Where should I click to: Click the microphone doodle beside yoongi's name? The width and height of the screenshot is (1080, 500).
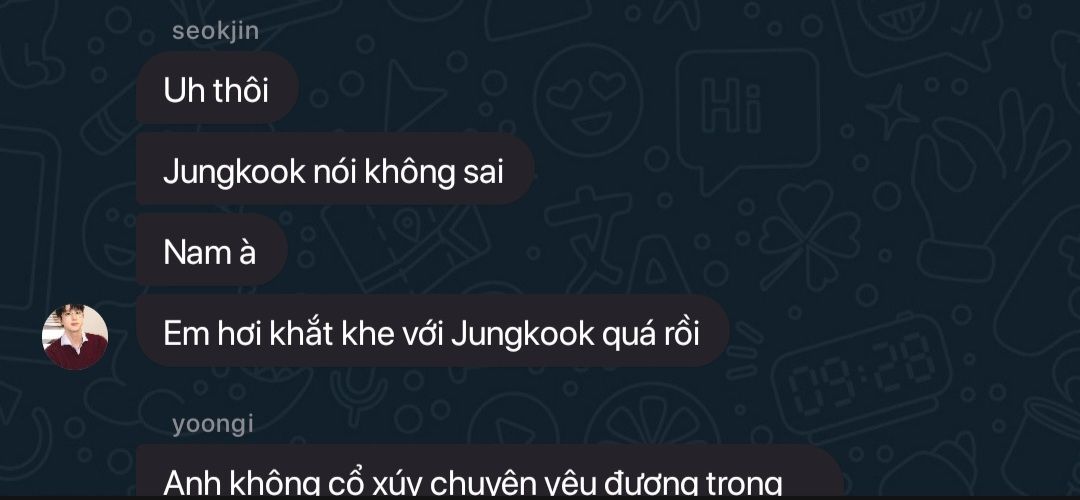tap(358, 396)
